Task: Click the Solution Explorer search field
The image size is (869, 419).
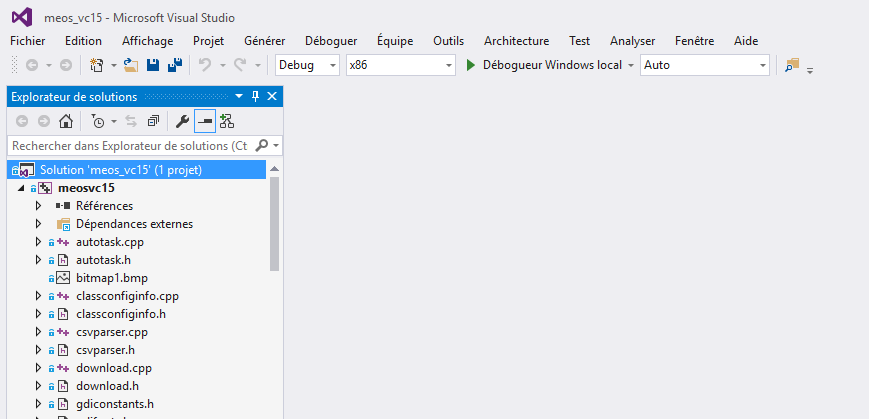Action: click(130, 146)
